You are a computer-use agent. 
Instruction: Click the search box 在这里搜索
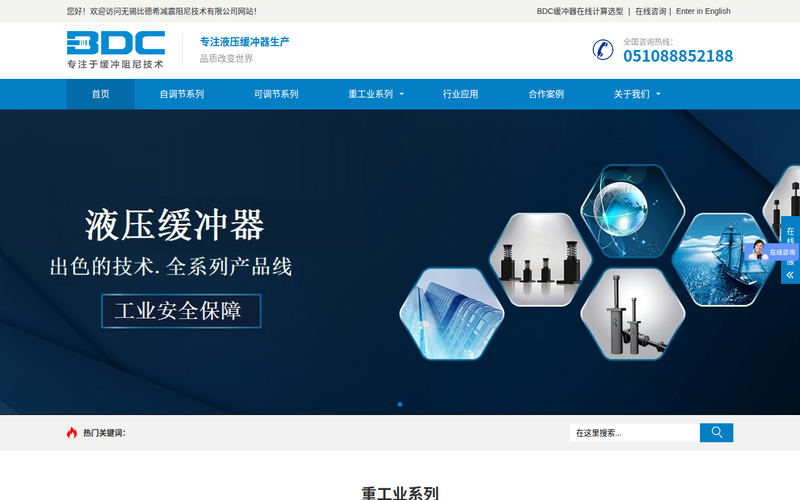pos(635,433)
